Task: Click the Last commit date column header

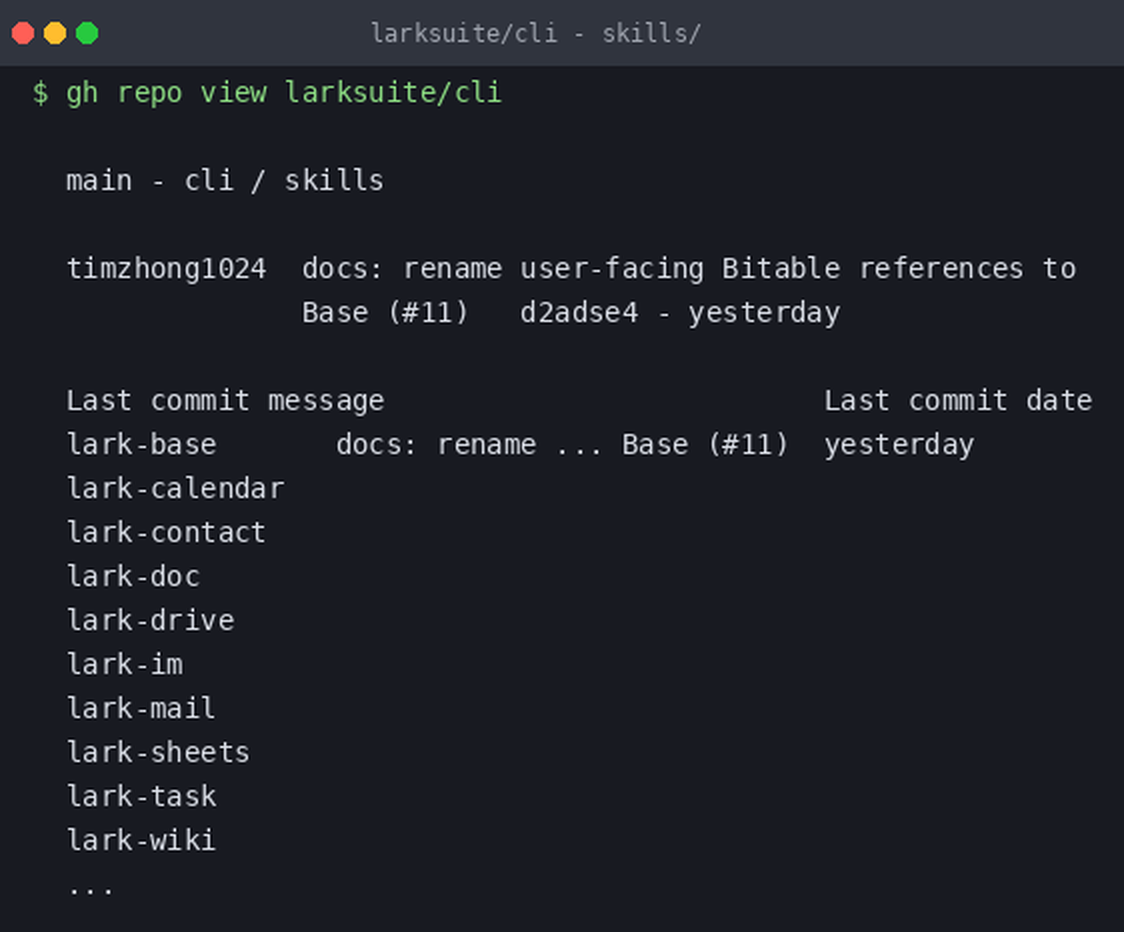Action: point(958,401)
